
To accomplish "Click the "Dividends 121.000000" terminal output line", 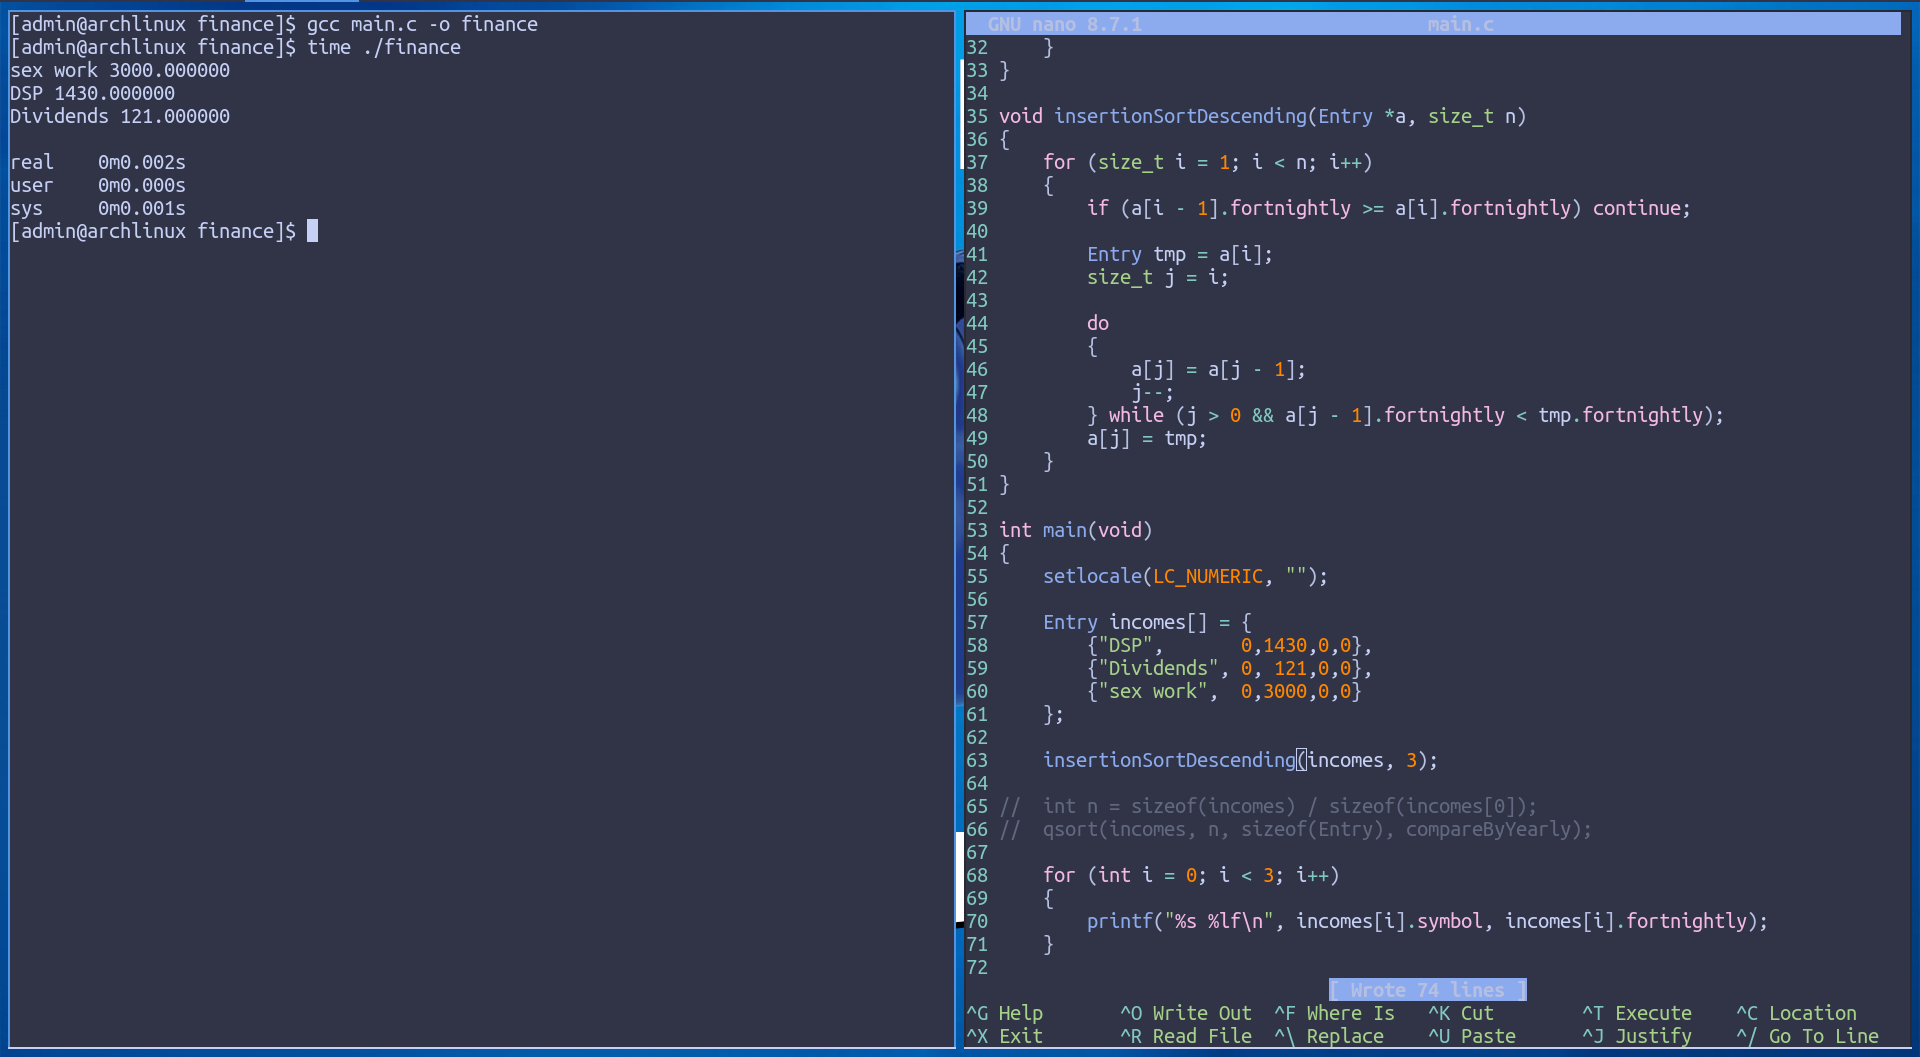I will coord(120,116).
